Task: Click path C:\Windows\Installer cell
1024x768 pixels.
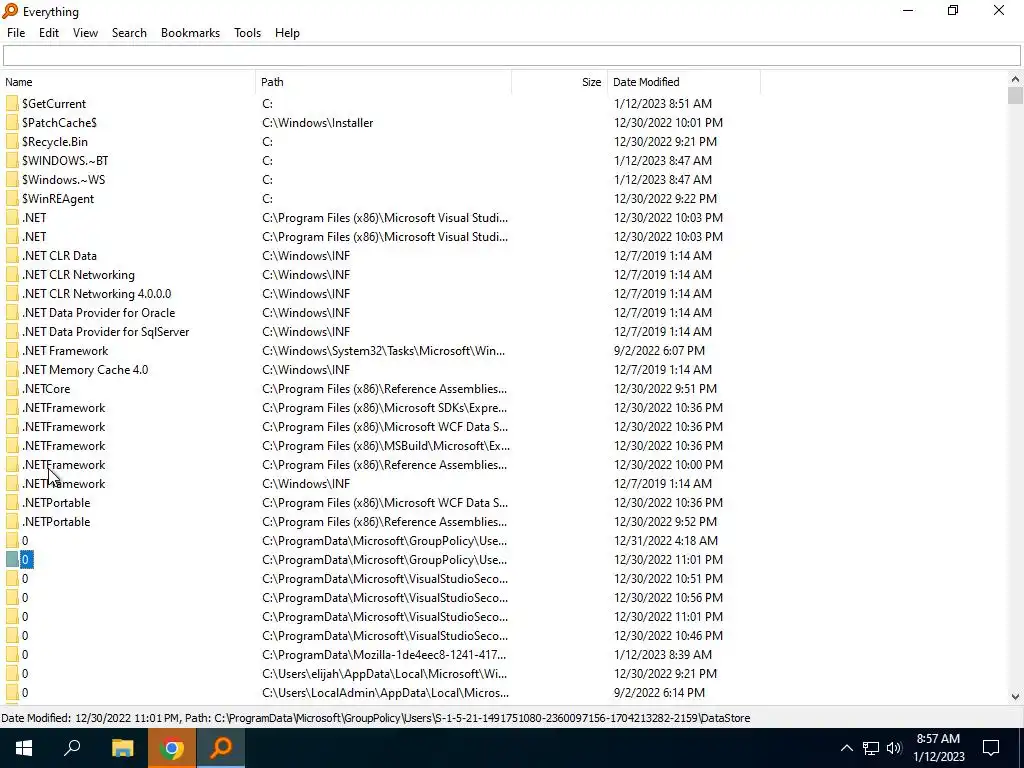Action: (317, 122)
